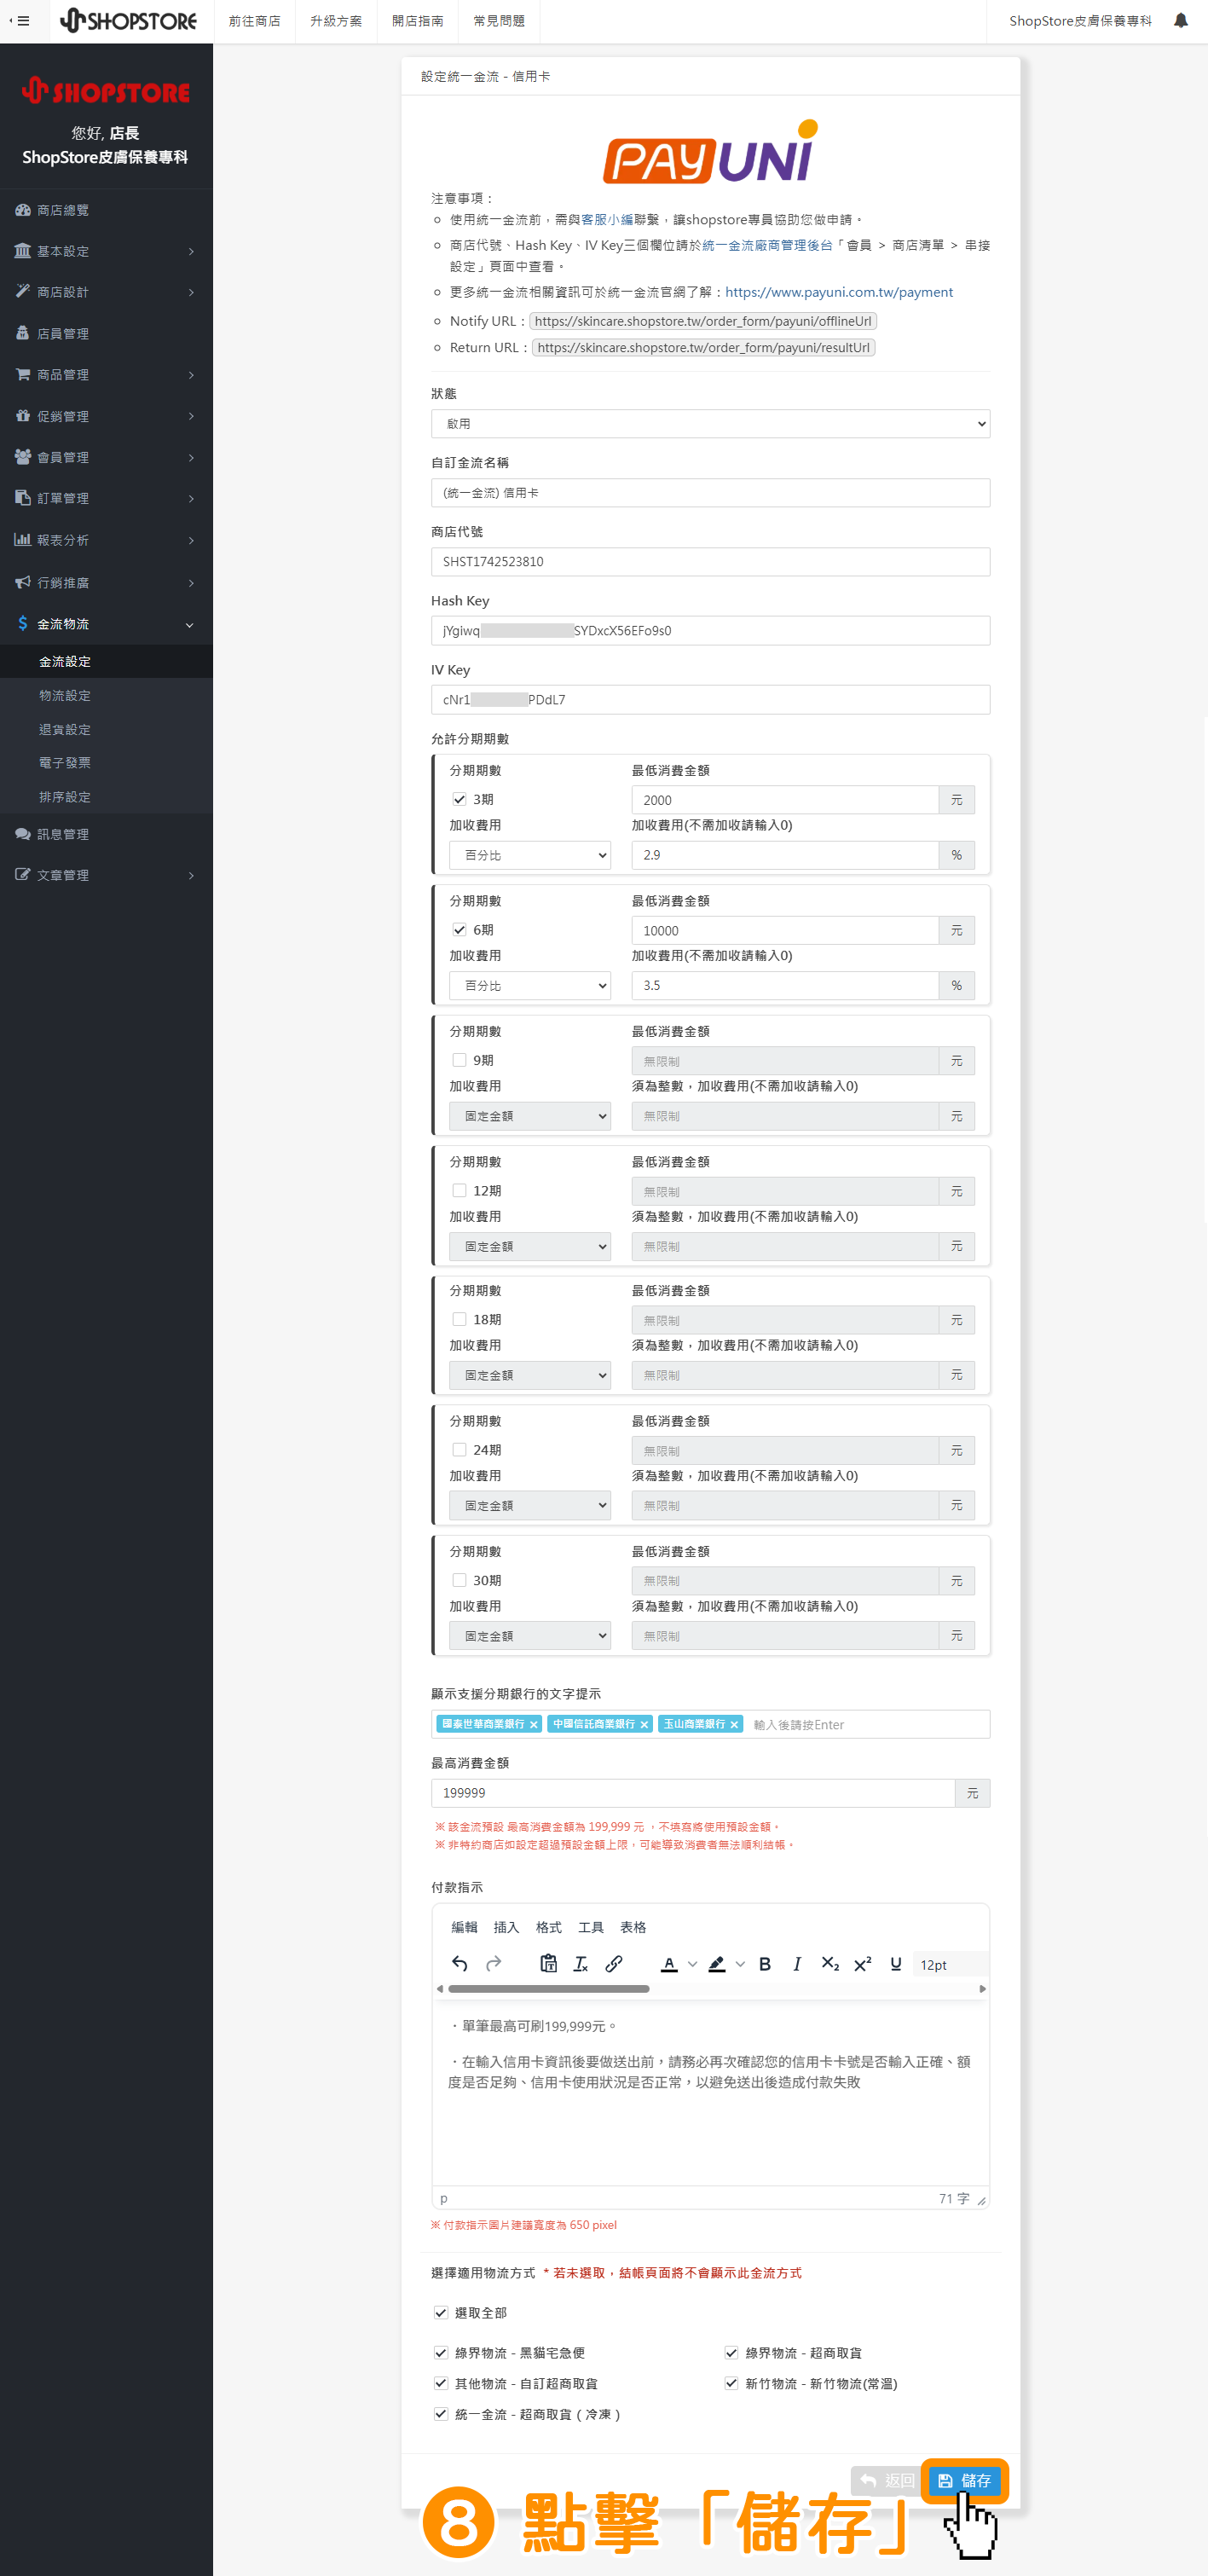Collapse 金流物流 sidebar section

click(106, 624)
